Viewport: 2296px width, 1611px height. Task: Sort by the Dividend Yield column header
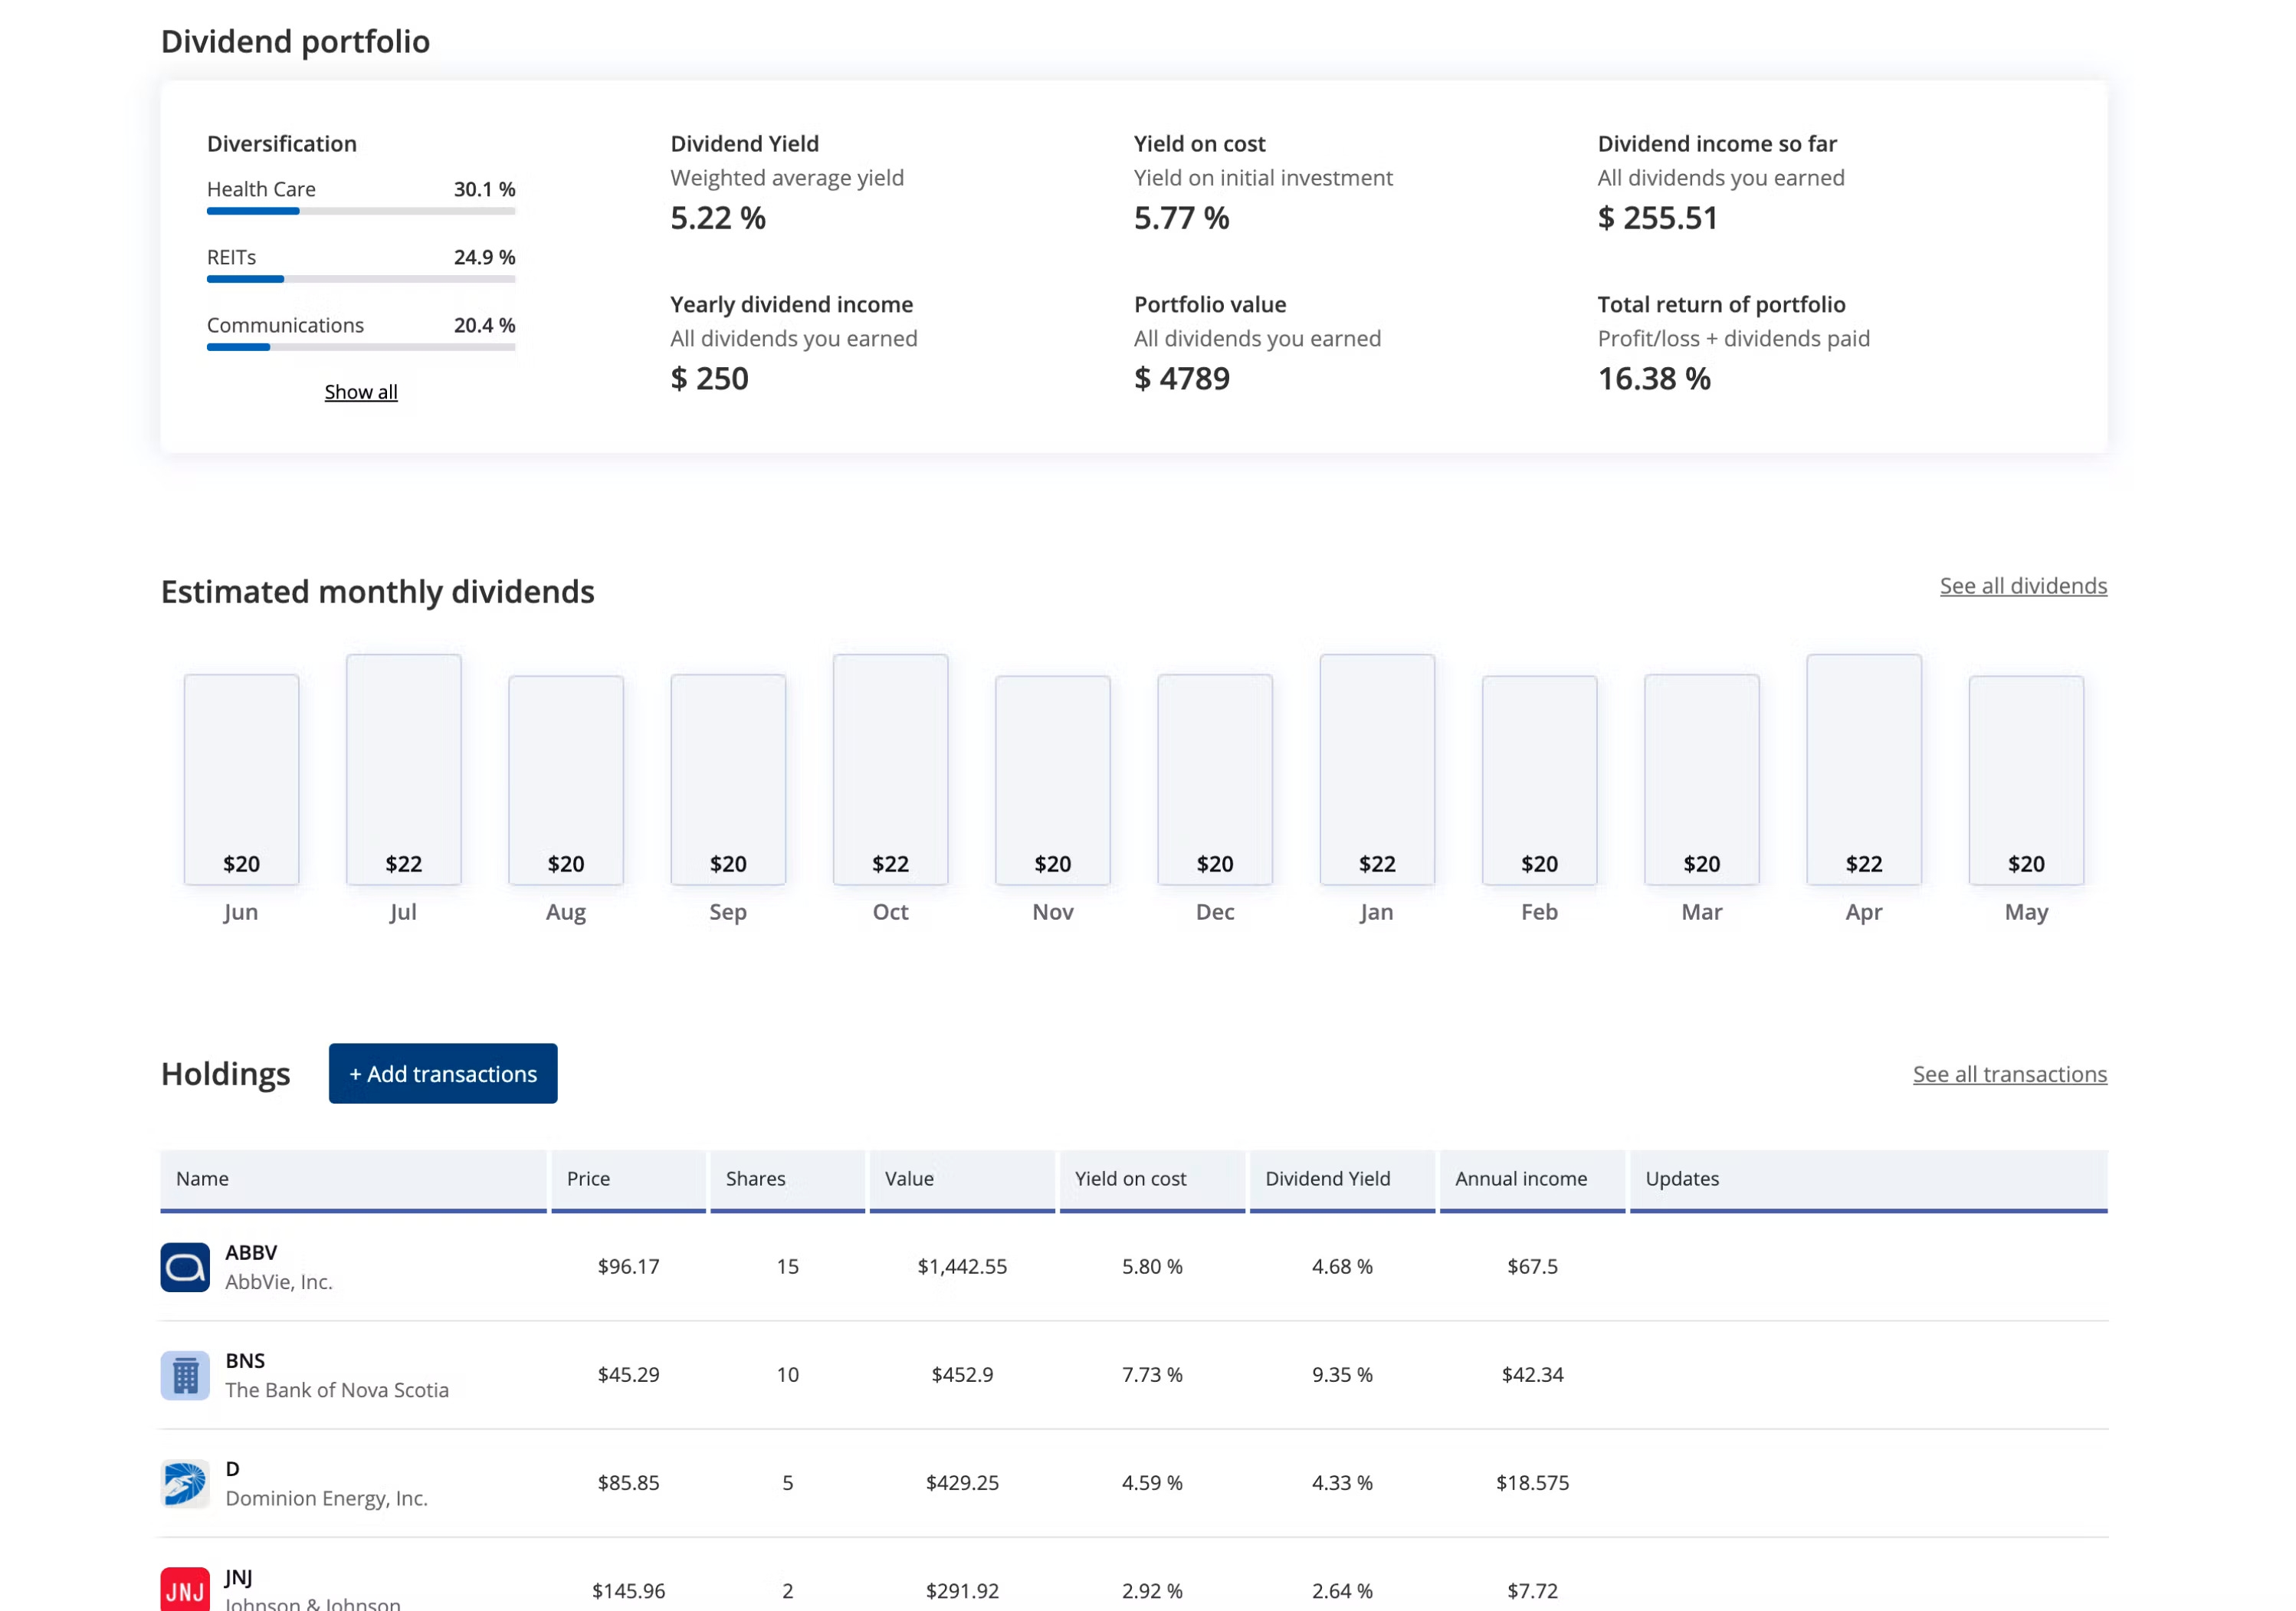1327,1179
